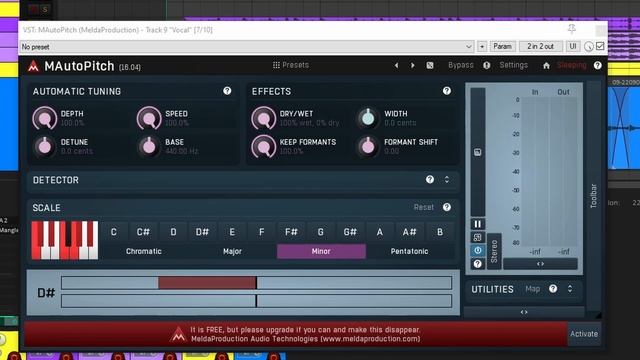This screenshot has height=360, width=640.
Task: Toggle note A in the scale
Action: point(380,232)
